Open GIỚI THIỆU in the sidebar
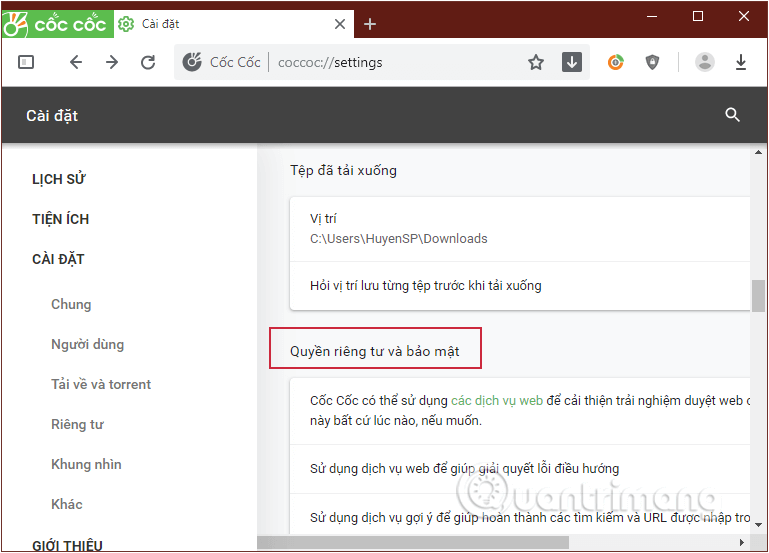 [x=67, y=545]
